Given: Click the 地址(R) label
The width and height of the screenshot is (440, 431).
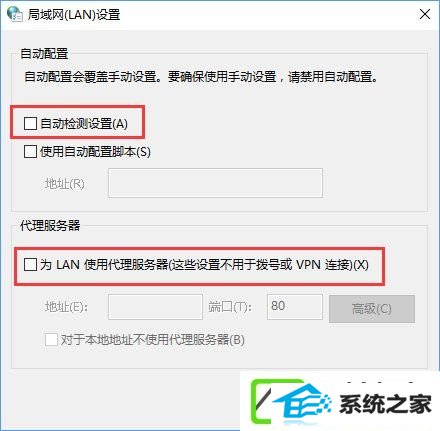Looking at the screenshot, I should point(65,184).
